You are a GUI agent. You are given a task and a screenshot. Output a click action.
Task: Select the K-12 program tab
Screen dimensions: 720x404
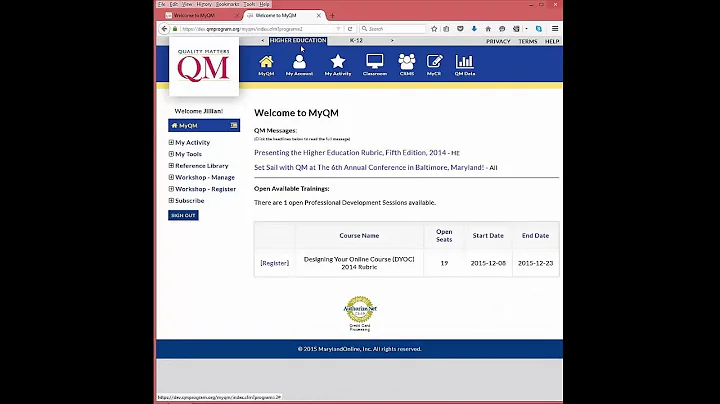pyautogui.click(x=356, y=40)
